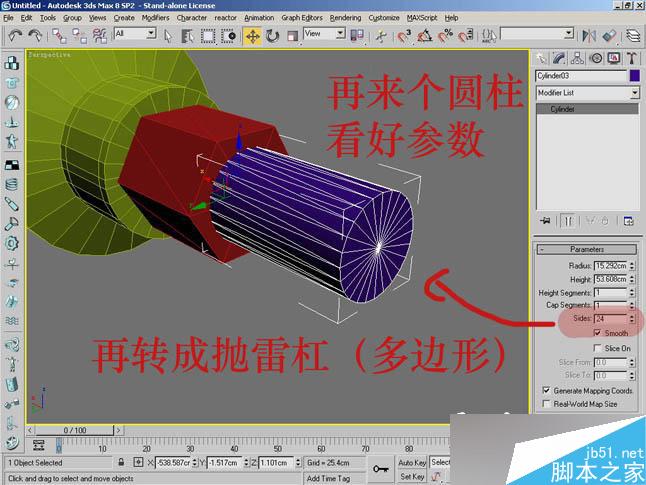Click the Mirror tool icon

(589, 36)
